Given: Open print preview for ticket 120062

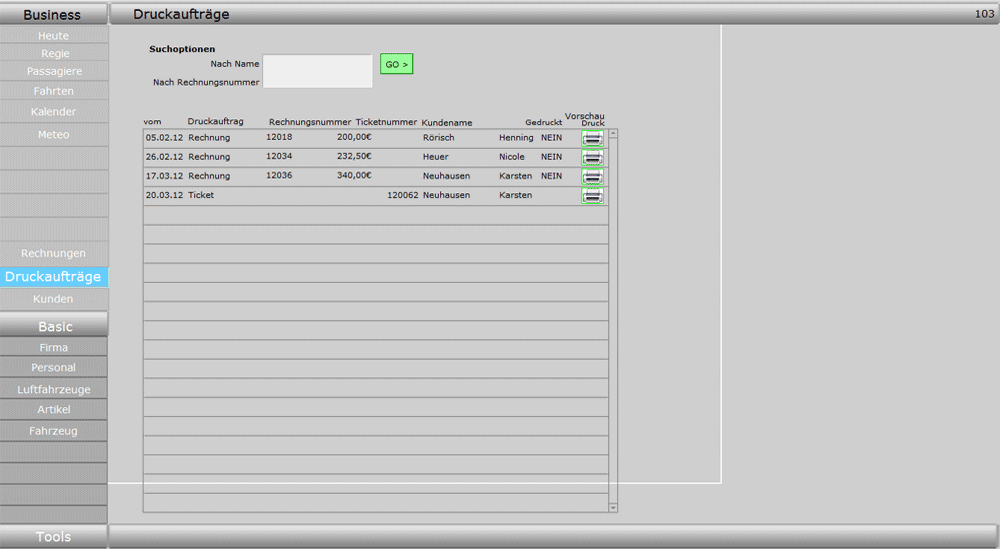Looking at the screenshot, I should coord(593,196).
